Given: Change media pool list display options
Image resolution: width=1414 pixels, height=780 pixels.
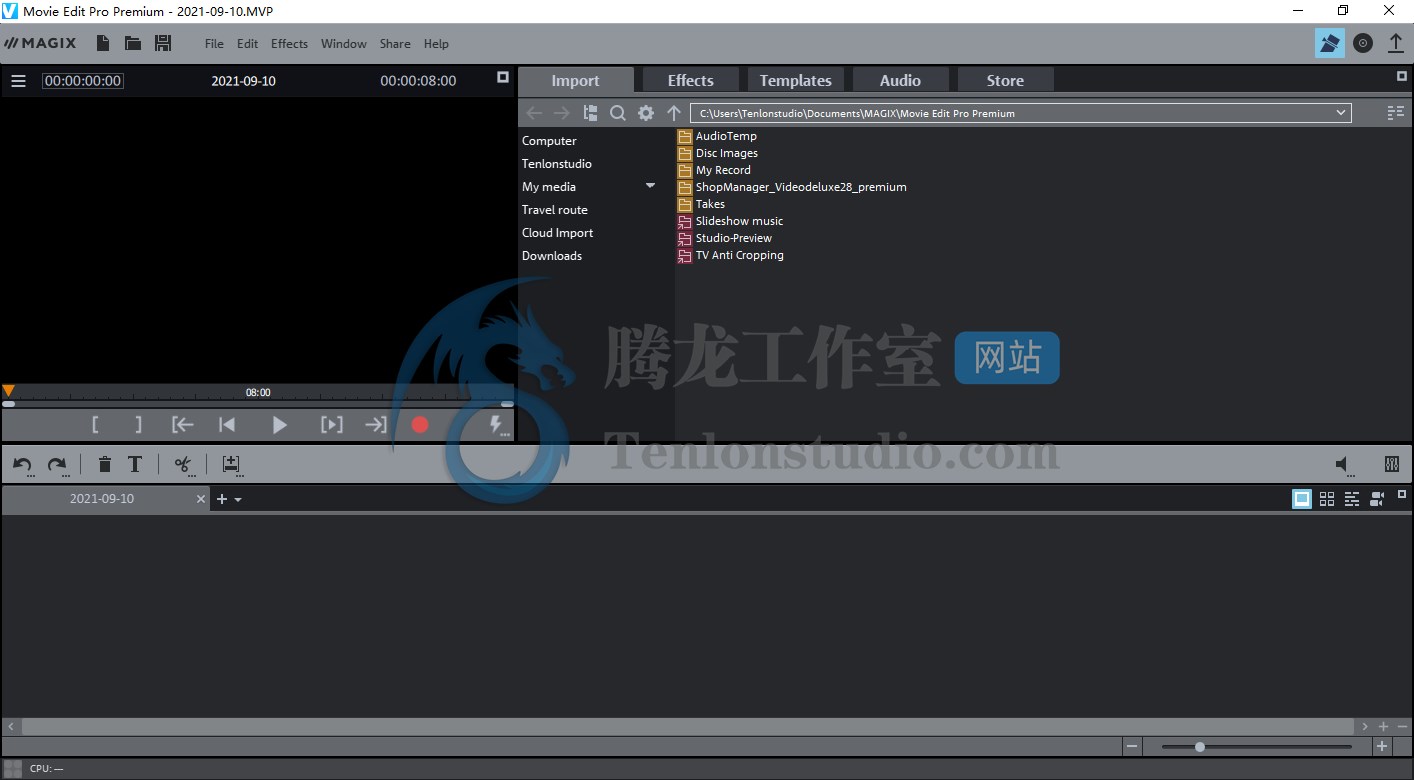Looking at the screenshot, I should tap(1395, 113).
